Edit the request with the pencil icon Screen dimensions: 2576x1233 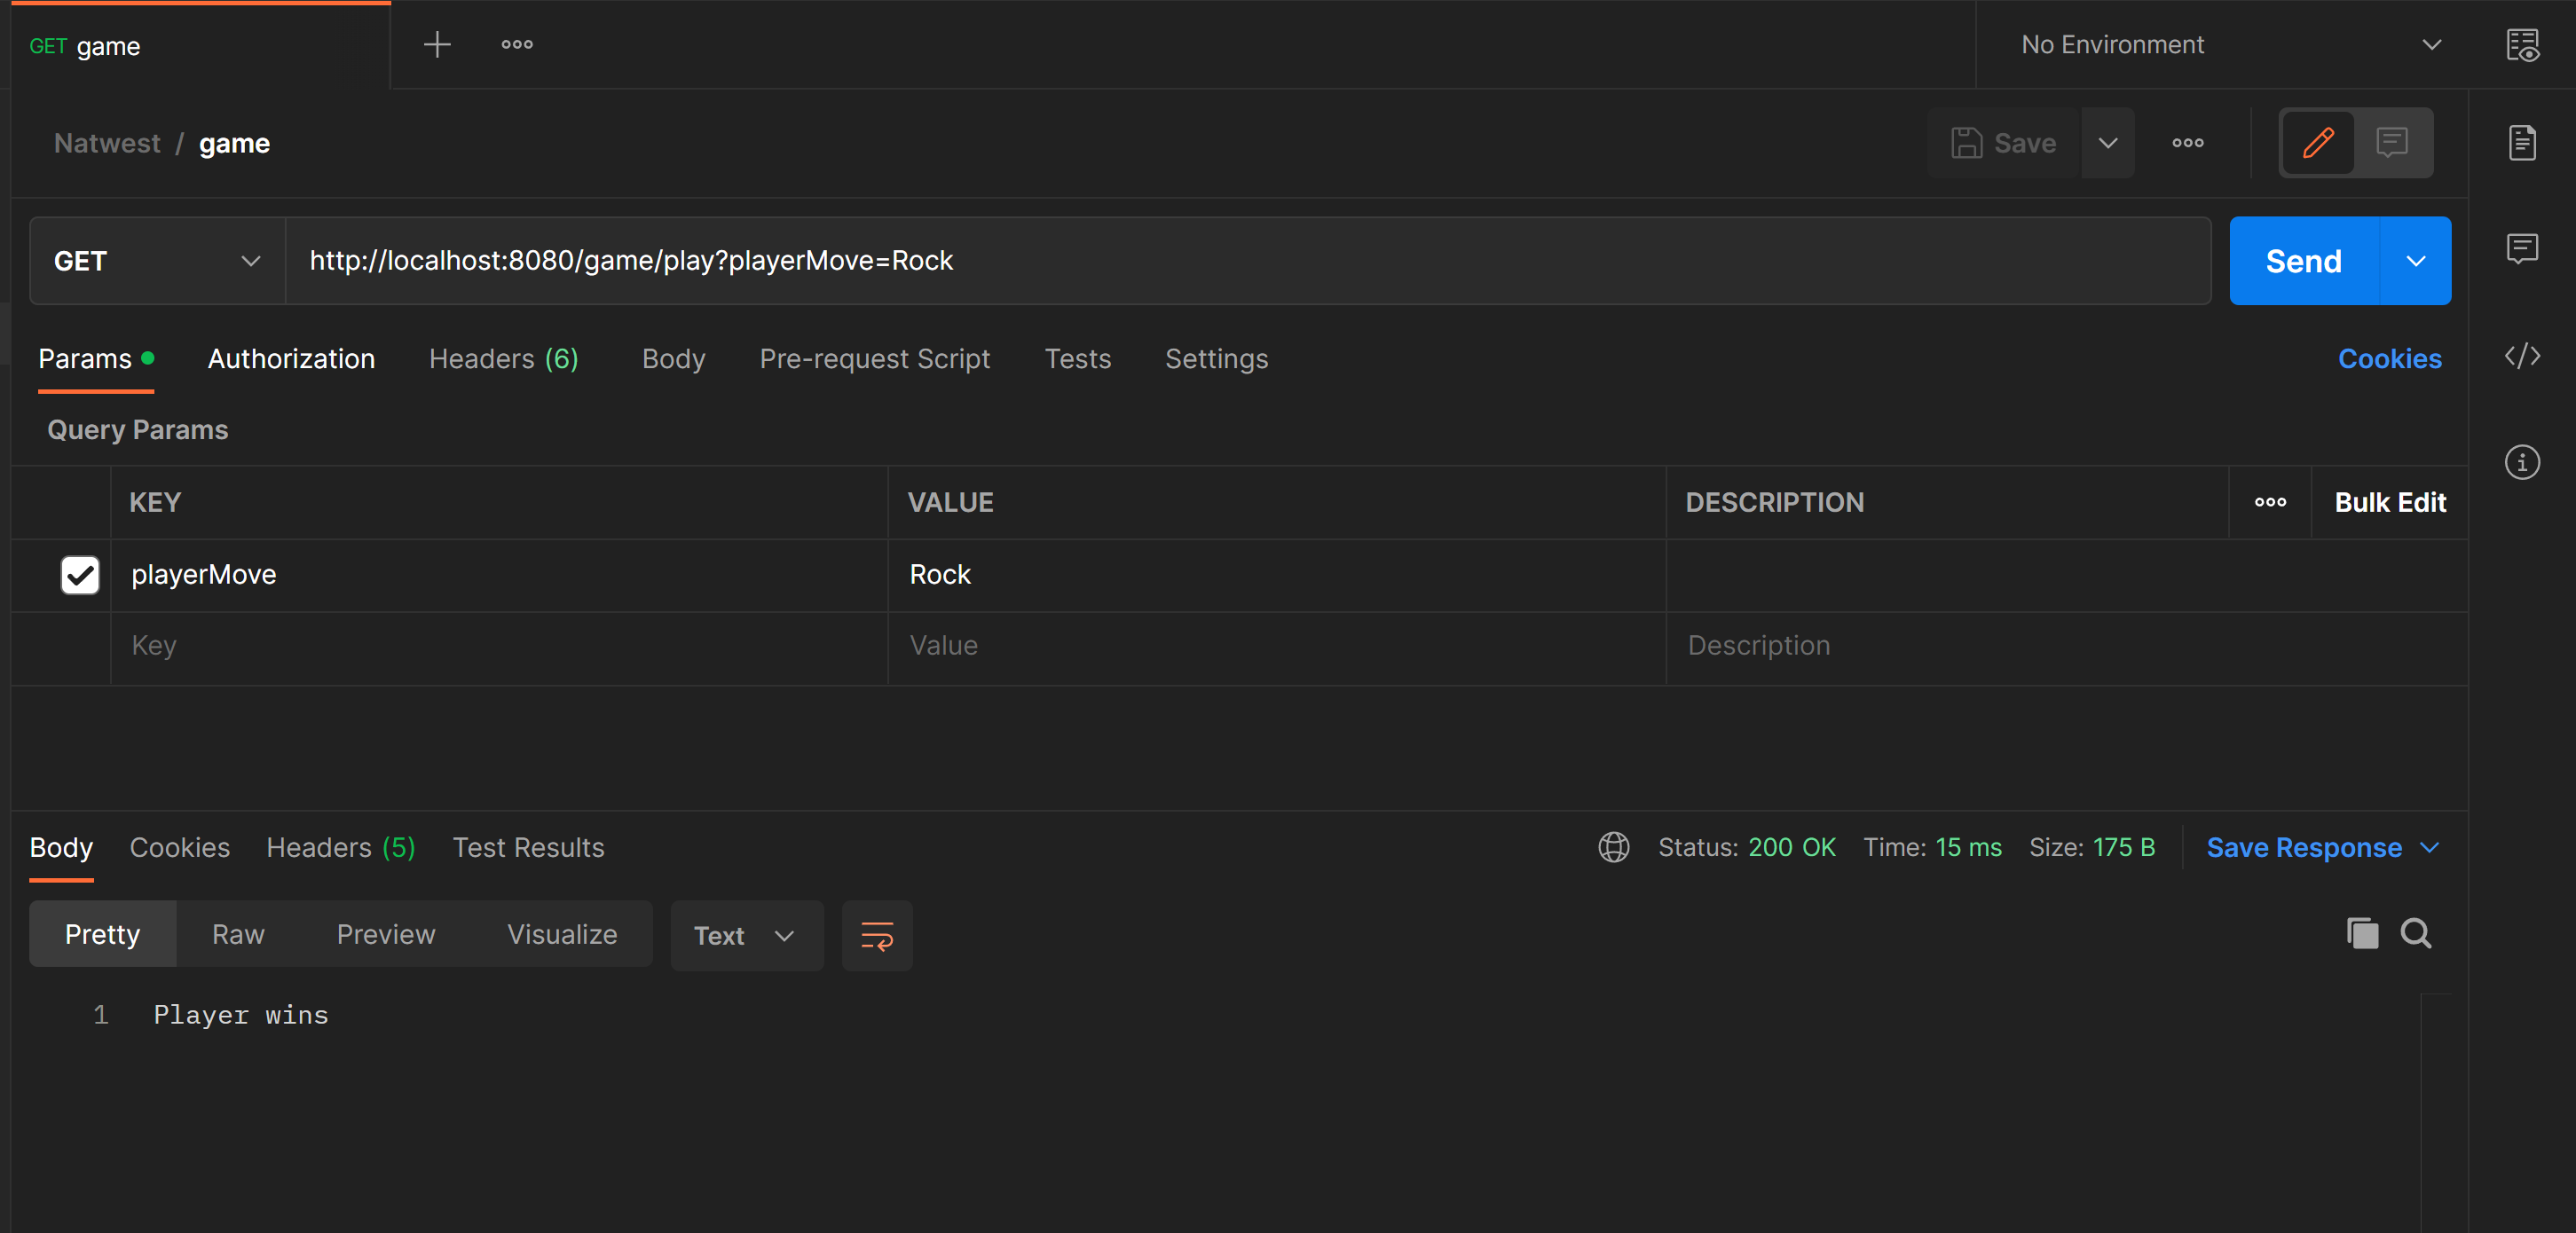click(2318, 142)
